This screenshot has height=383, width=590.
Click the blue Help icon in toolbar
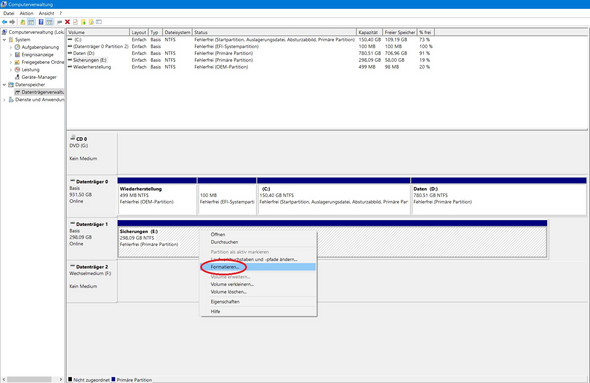pyautogui.click(x=41, y=22)
